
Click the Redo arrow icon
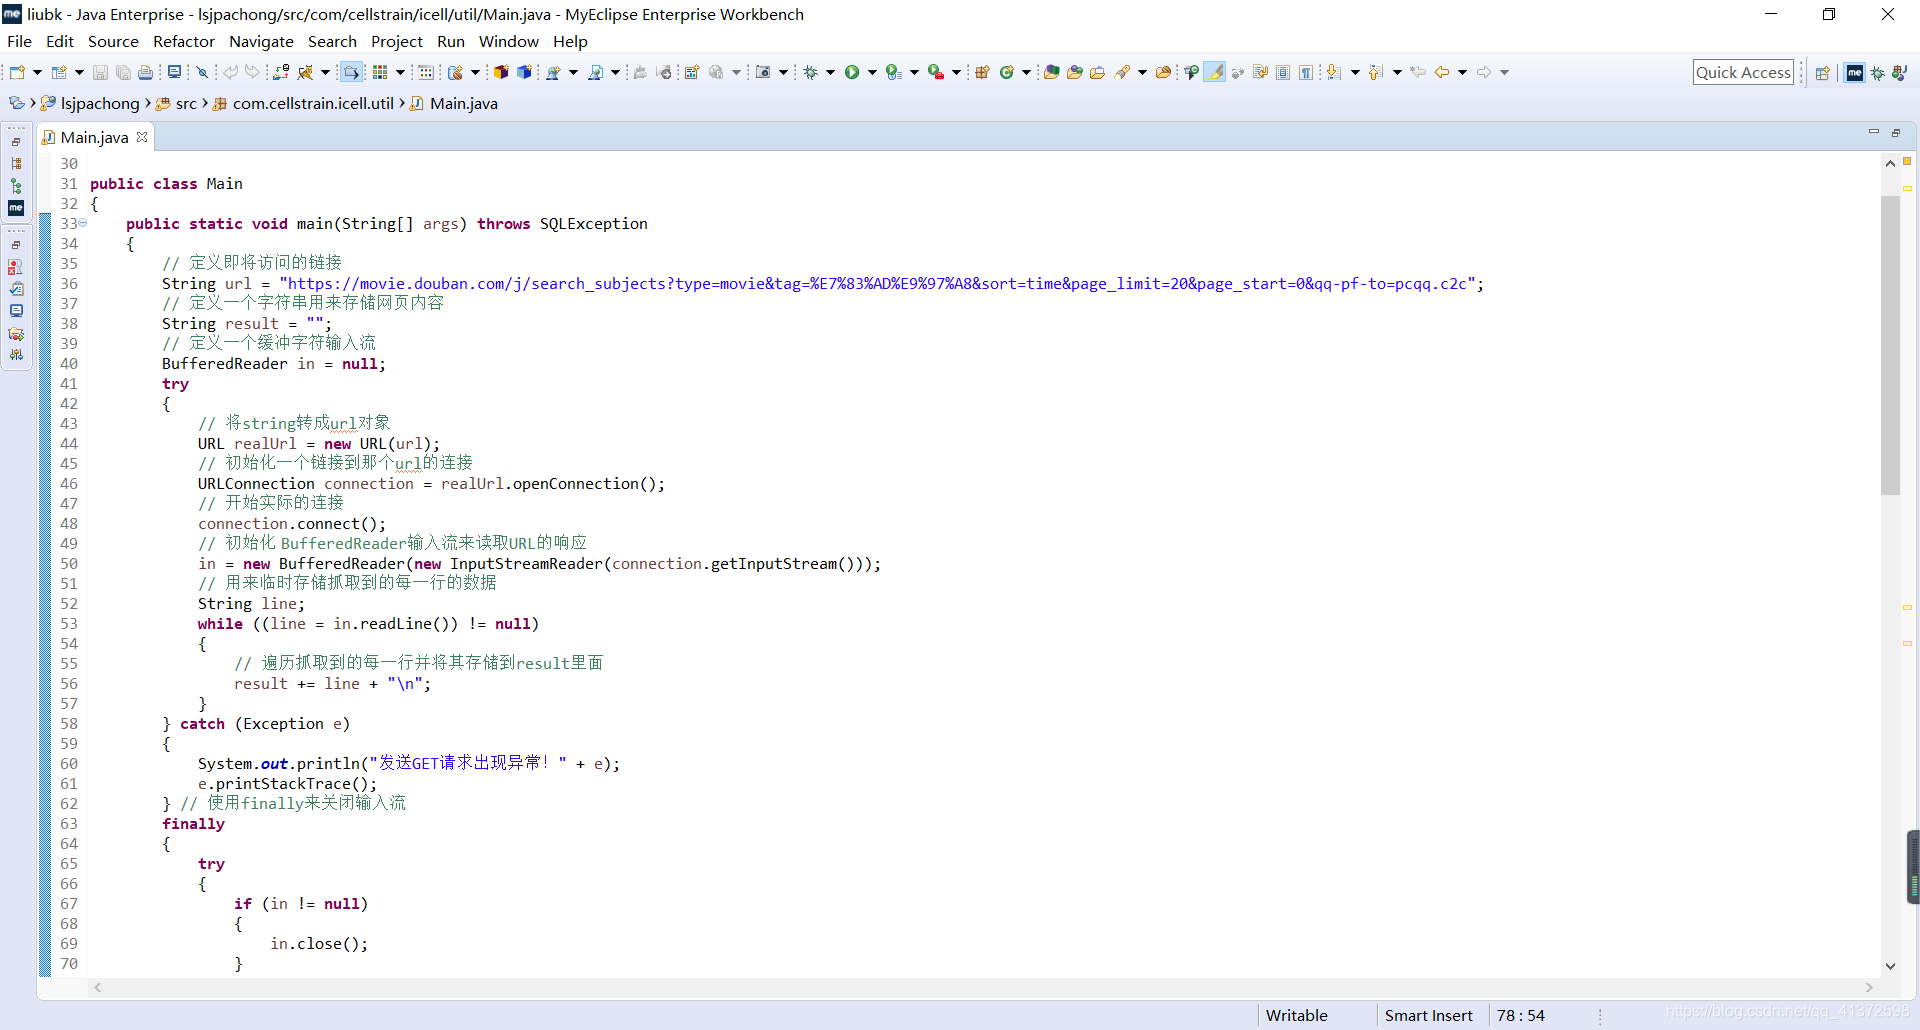pyautogui.click(x=252, y=72)
